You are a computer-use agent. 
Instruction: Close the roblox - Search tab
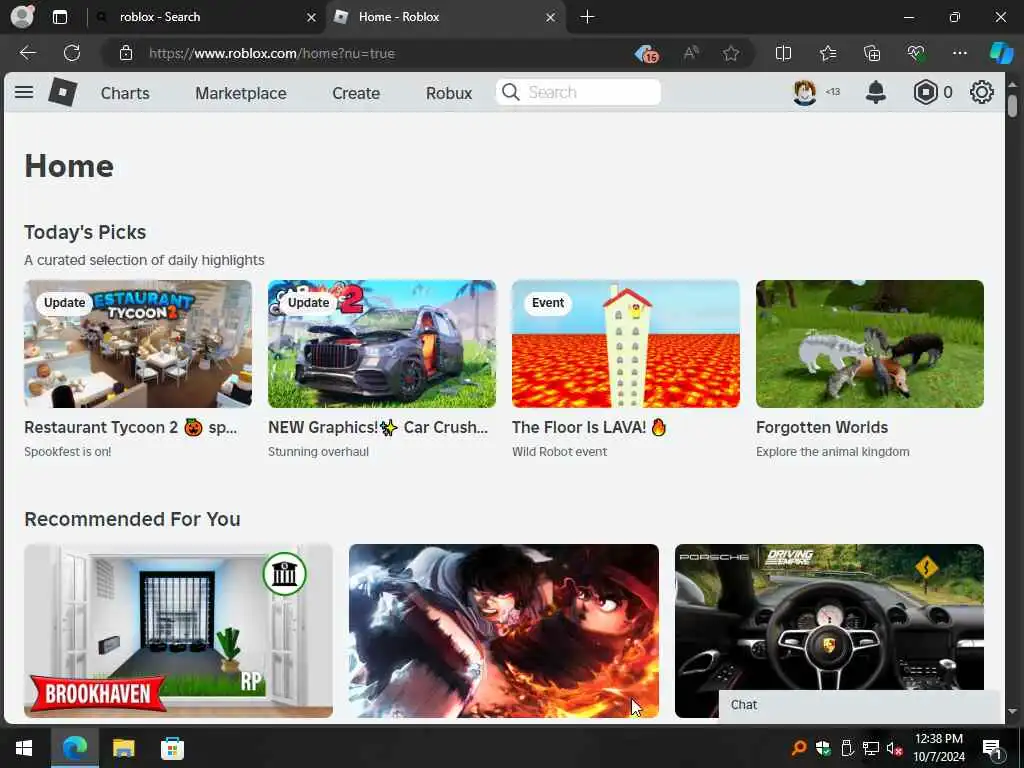click(312, 18)
